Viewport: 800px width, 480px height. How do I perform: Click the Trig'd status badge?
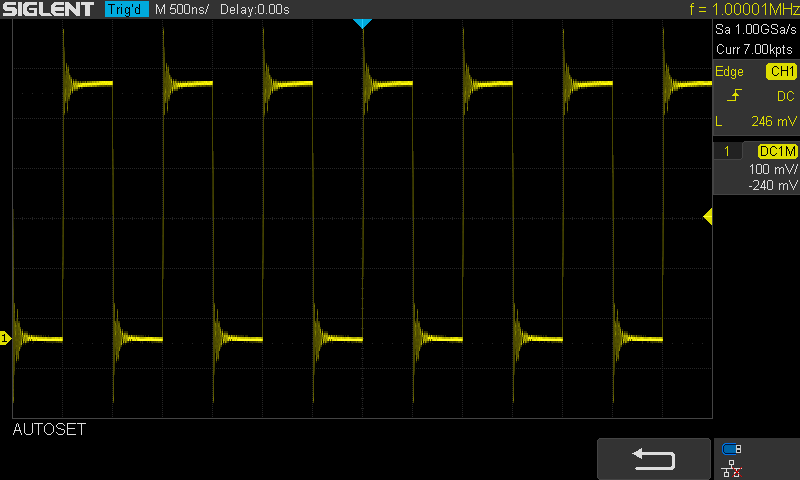(126, 9)
